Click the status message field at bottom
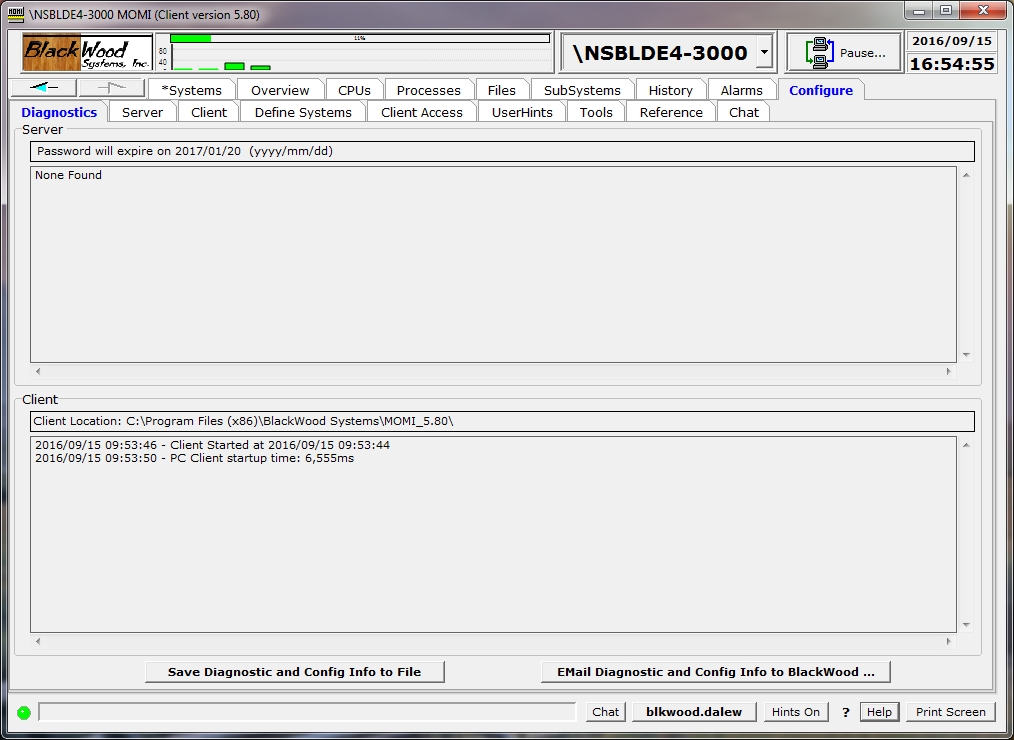This screenshot has width=1014, height=740. tap(307, 712)
